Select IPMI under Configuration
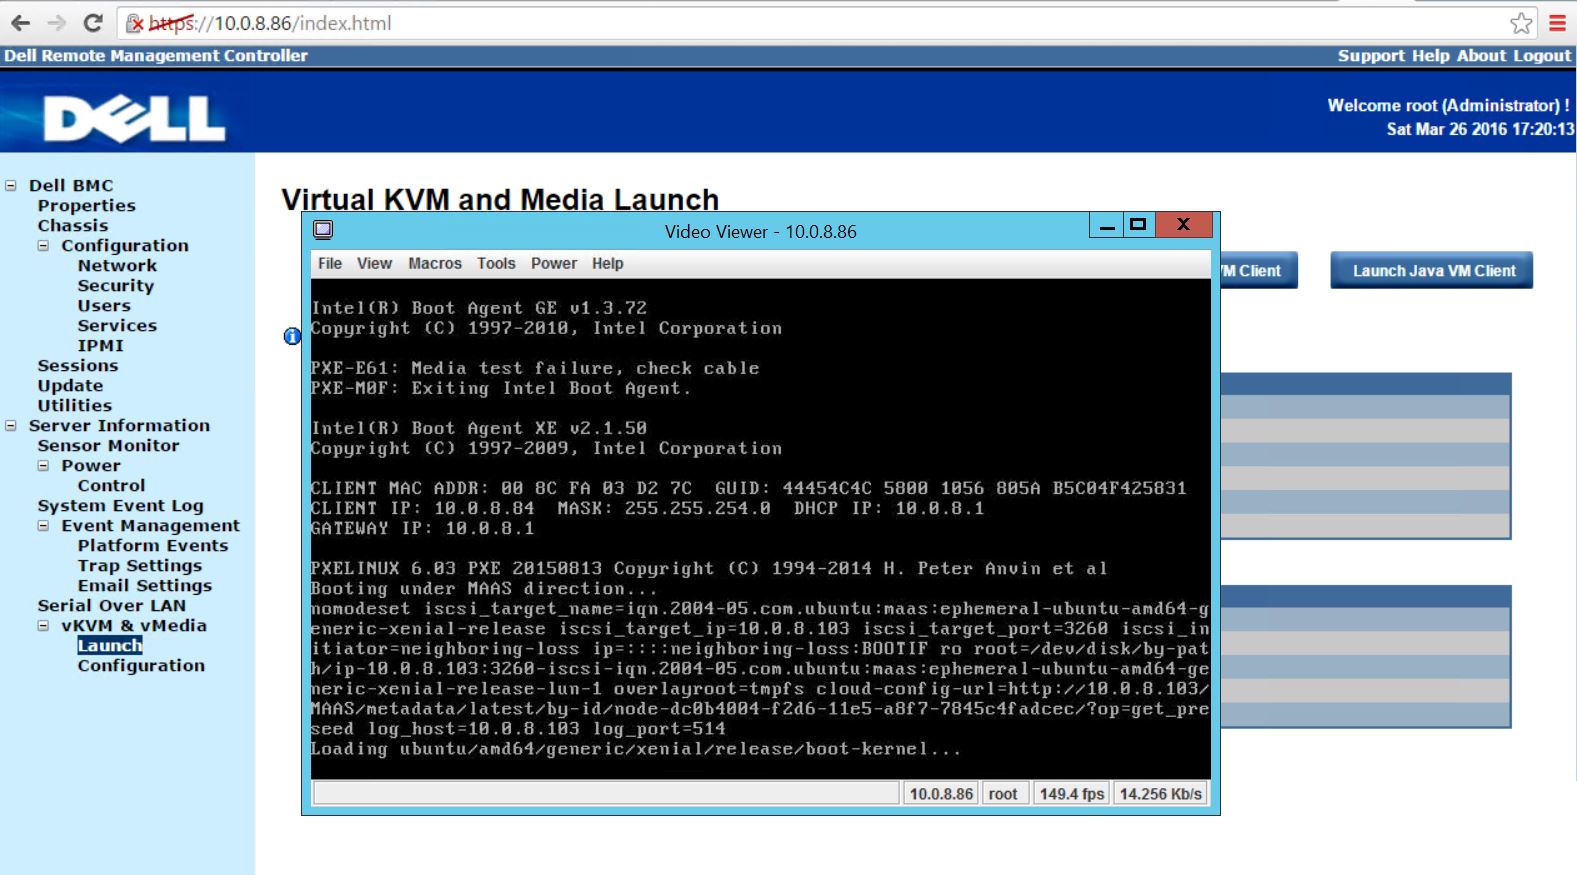 click(x=101, y=345)
